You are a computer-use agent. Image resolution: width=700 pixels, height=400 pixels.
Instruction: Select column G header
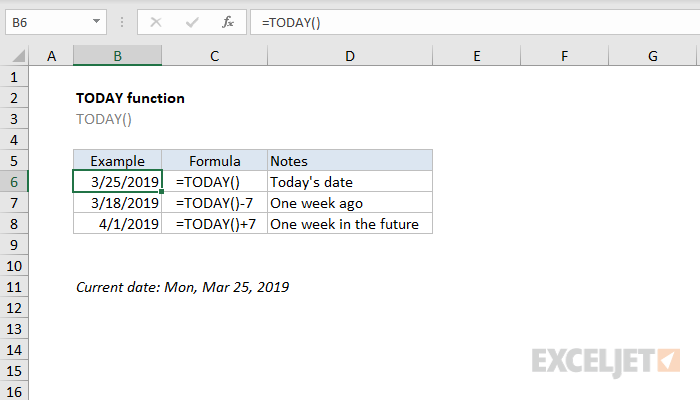click(x=652, y=56)
